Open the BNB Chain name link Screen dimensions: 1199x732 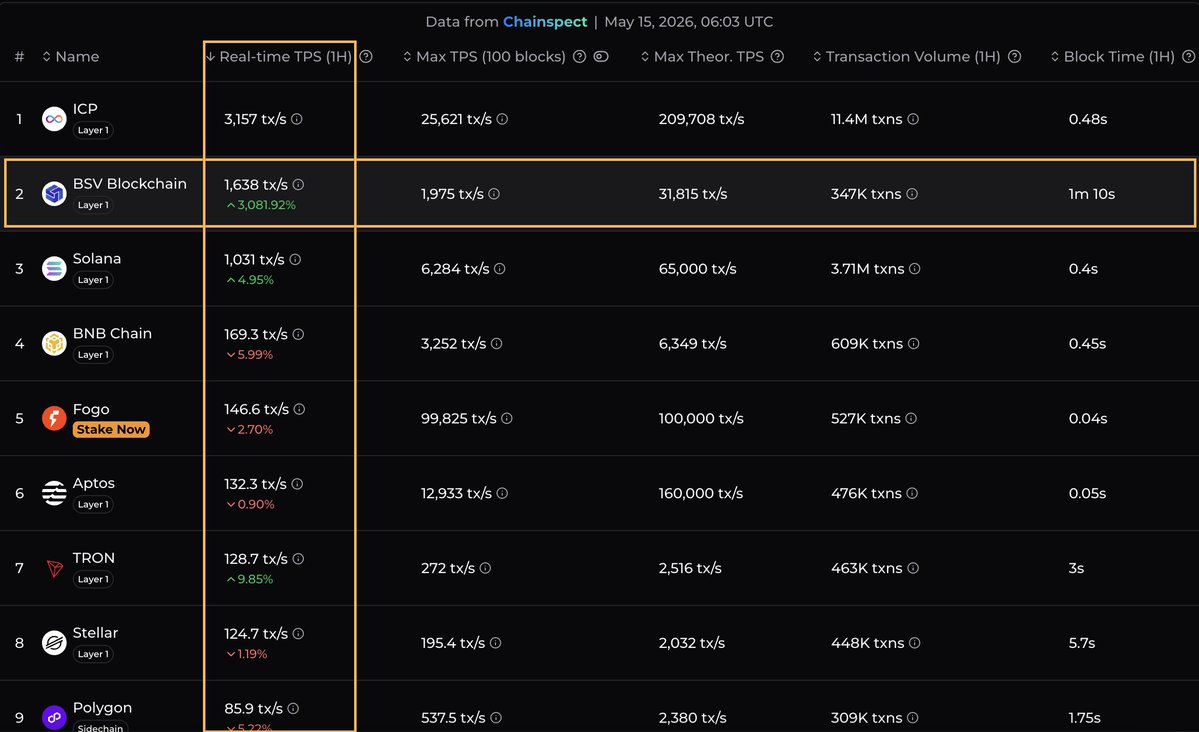tap(112, 333)
